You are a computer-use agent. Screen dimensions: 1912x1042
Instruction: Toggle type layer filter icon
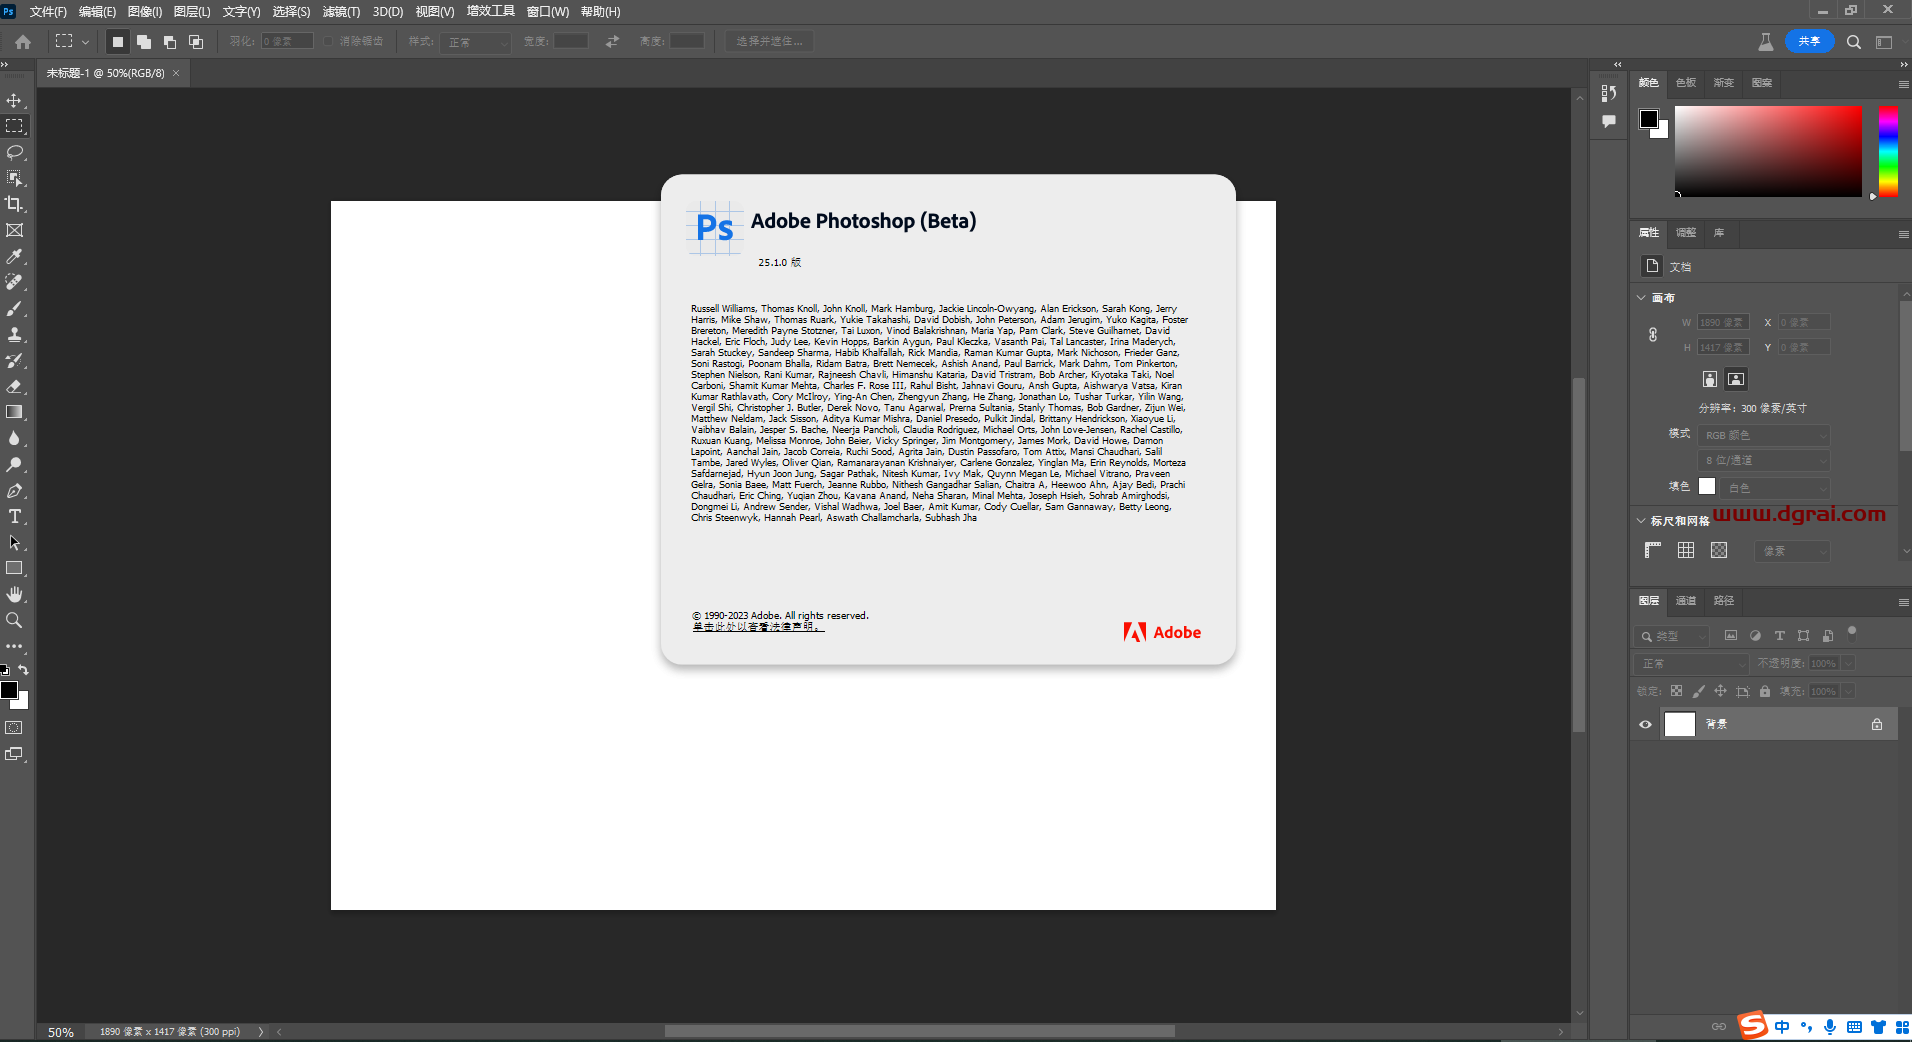pyautogui.click(x=1779, y=636)
